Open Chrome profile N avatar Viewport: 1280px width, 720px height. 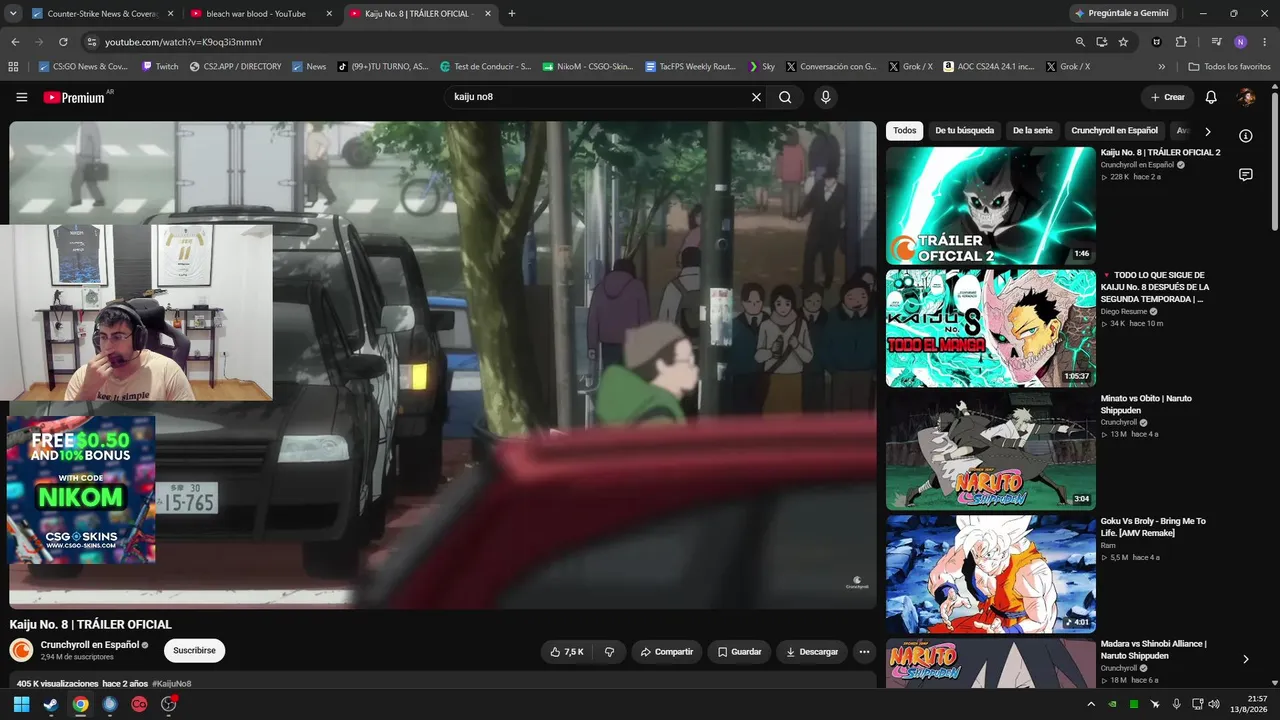point(1240,42)
